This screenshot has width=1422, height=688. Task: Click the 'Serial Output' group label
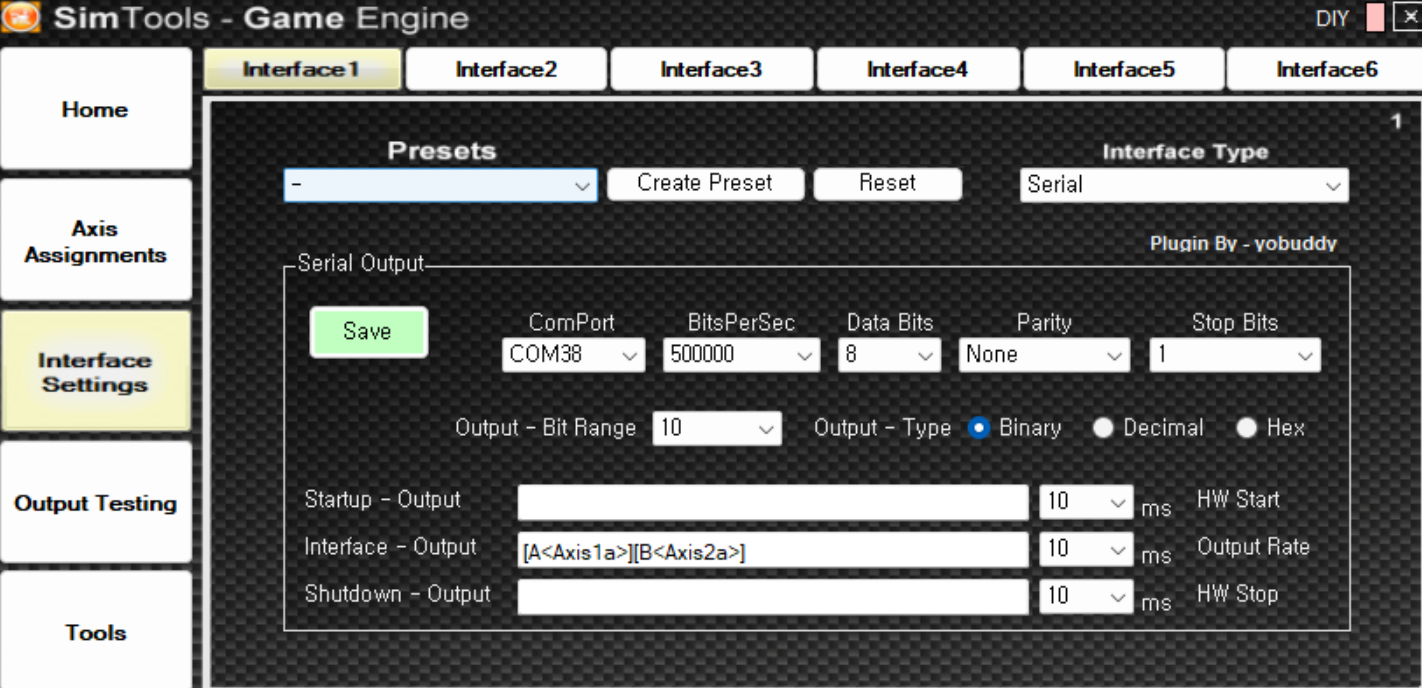361,264
